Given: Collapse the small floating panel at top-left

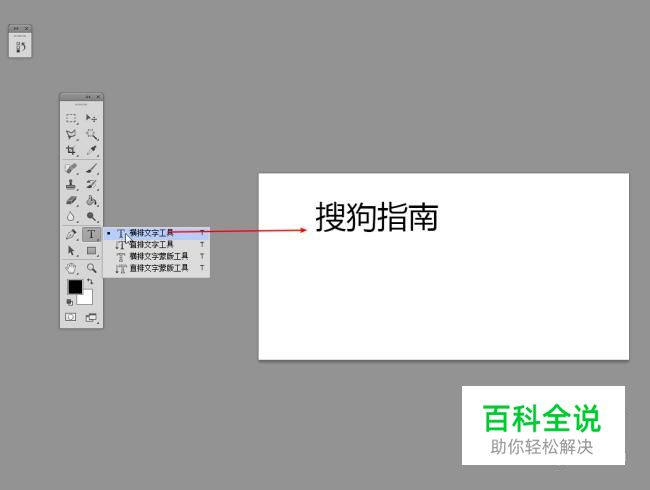Looking at the screenshot, I should click(16, 28).
